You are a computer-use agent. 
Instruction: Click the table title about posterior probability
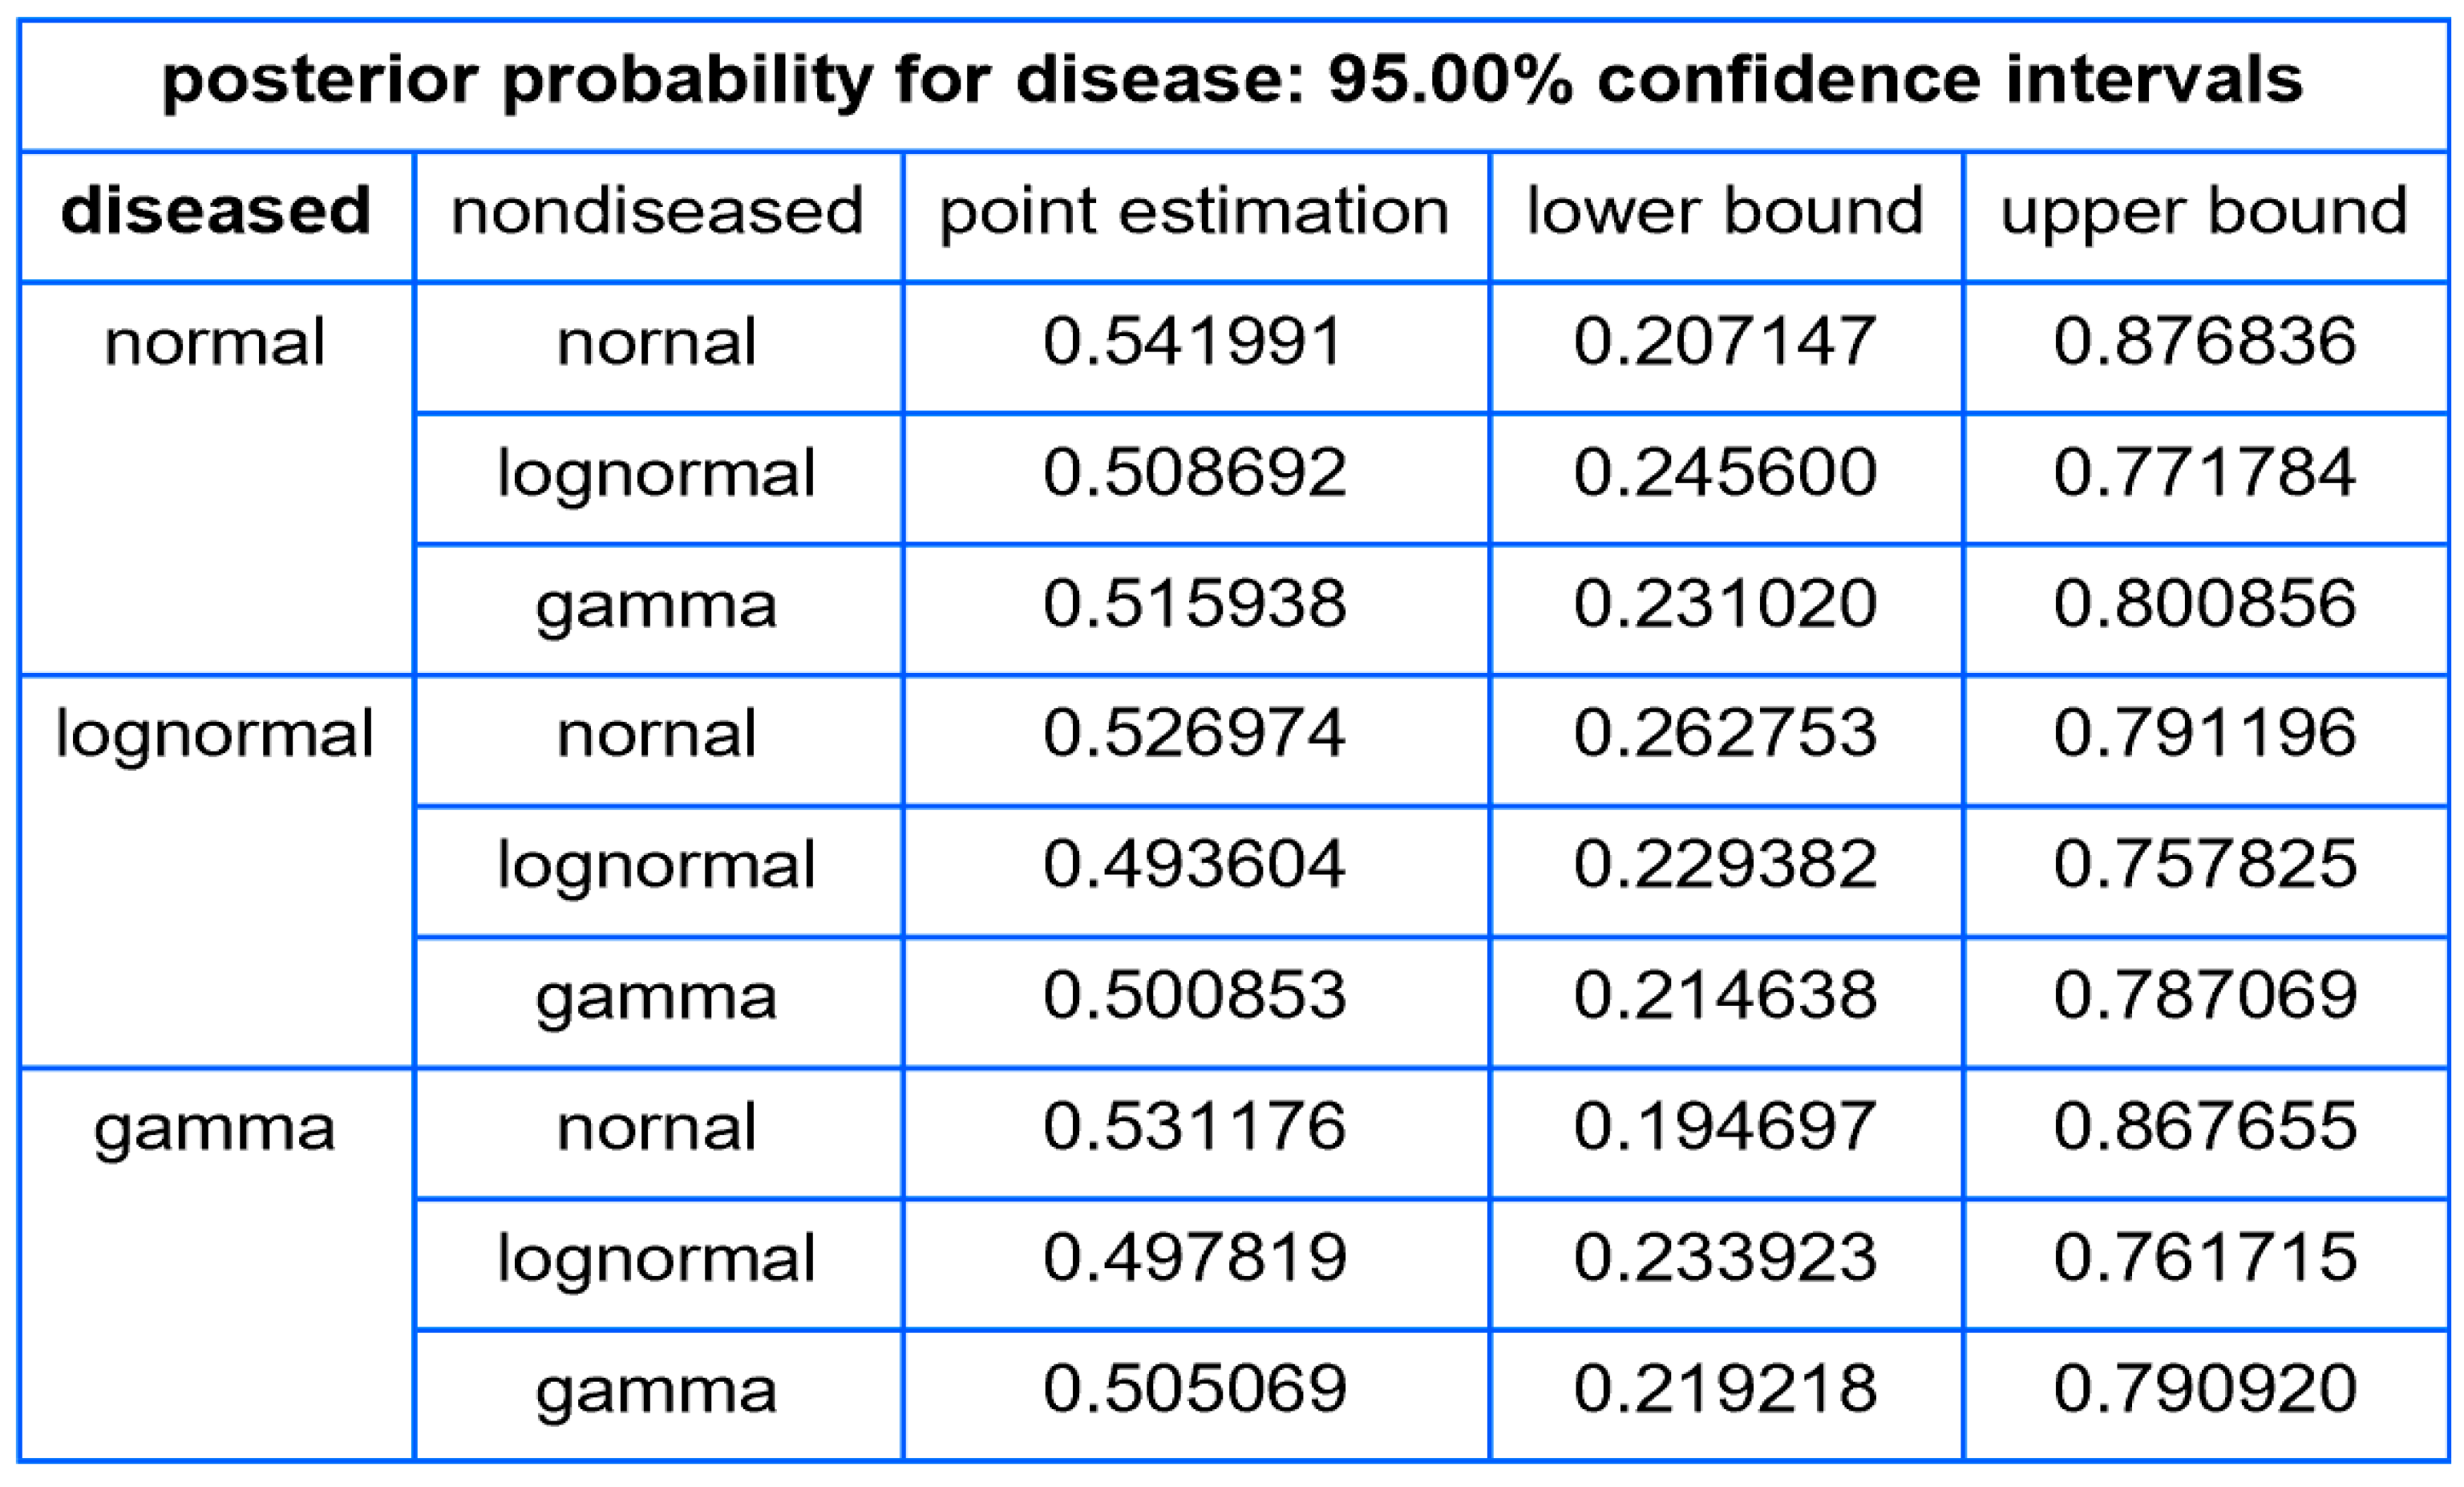click(x=1232, y=81)
